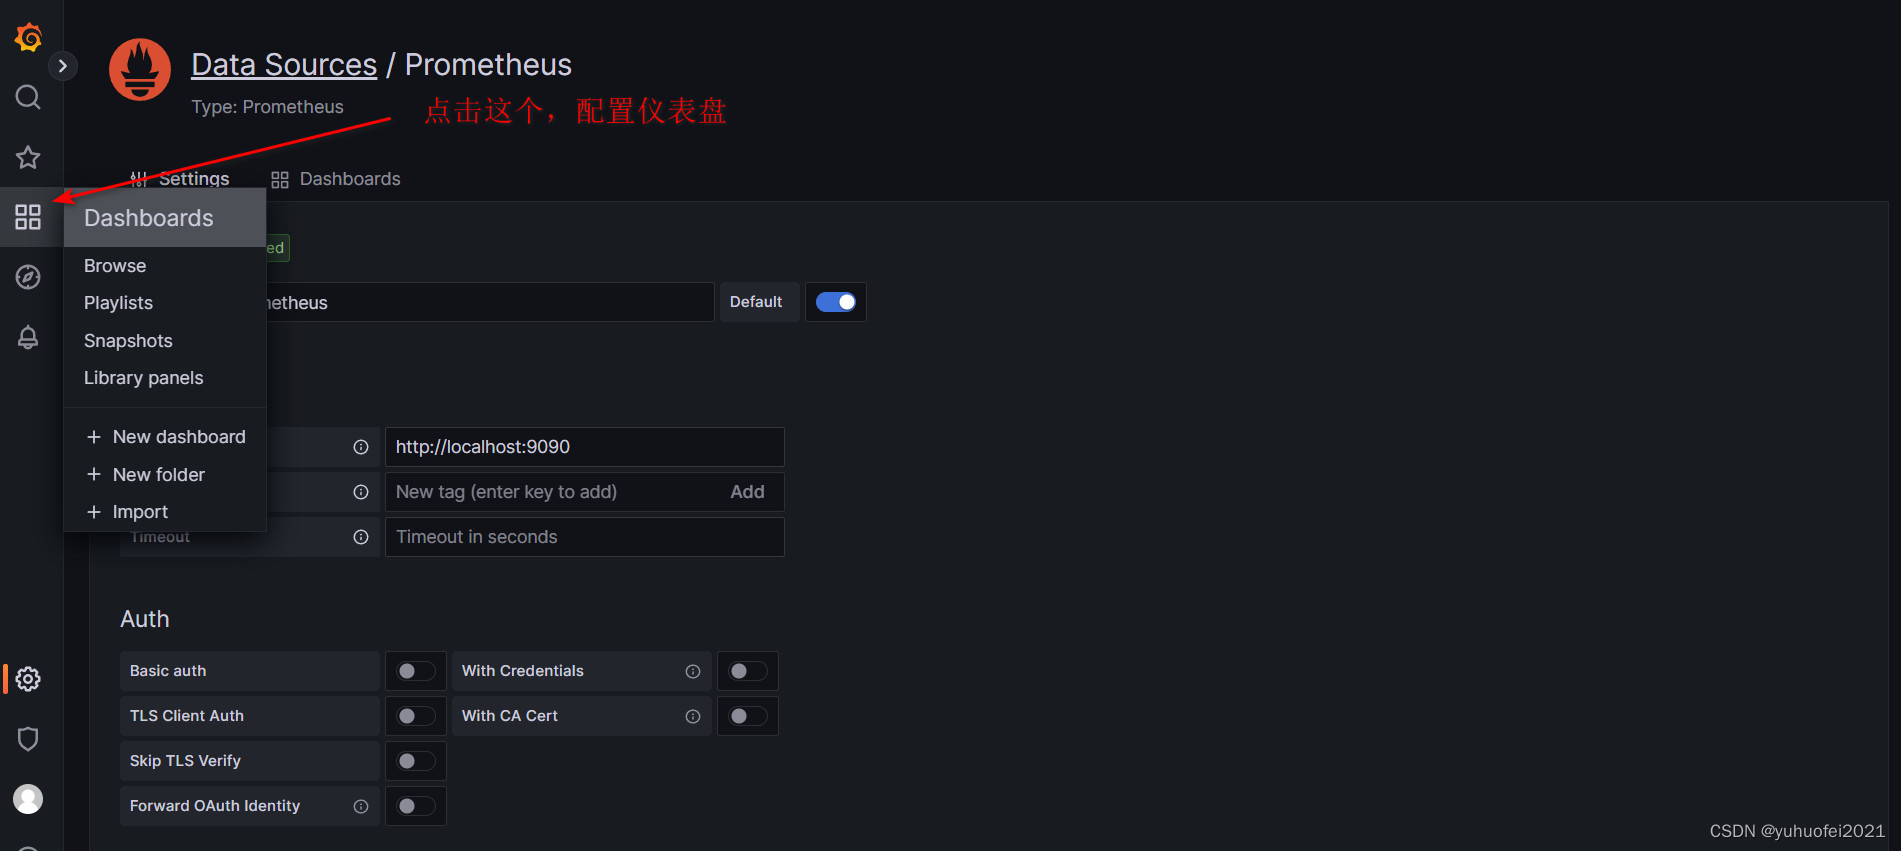Open the user profile avatar

coord(28,799)
